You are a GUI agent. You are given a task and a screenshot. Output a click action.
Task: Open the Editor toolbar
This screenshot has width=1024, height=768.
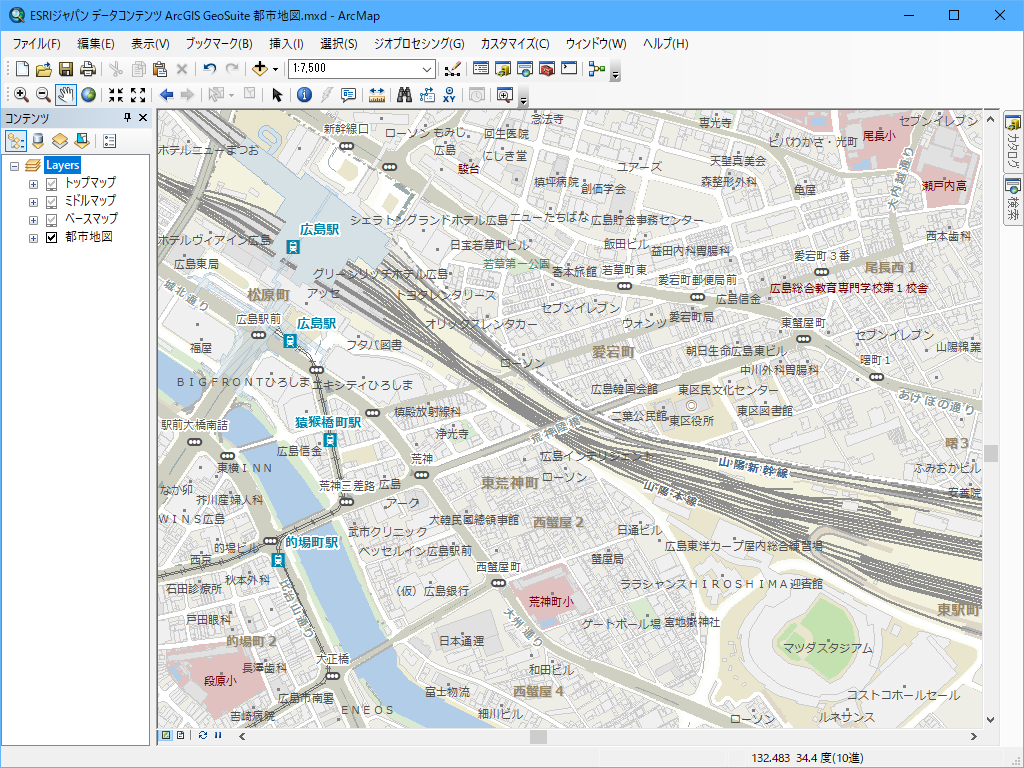(x=452, y=69)
